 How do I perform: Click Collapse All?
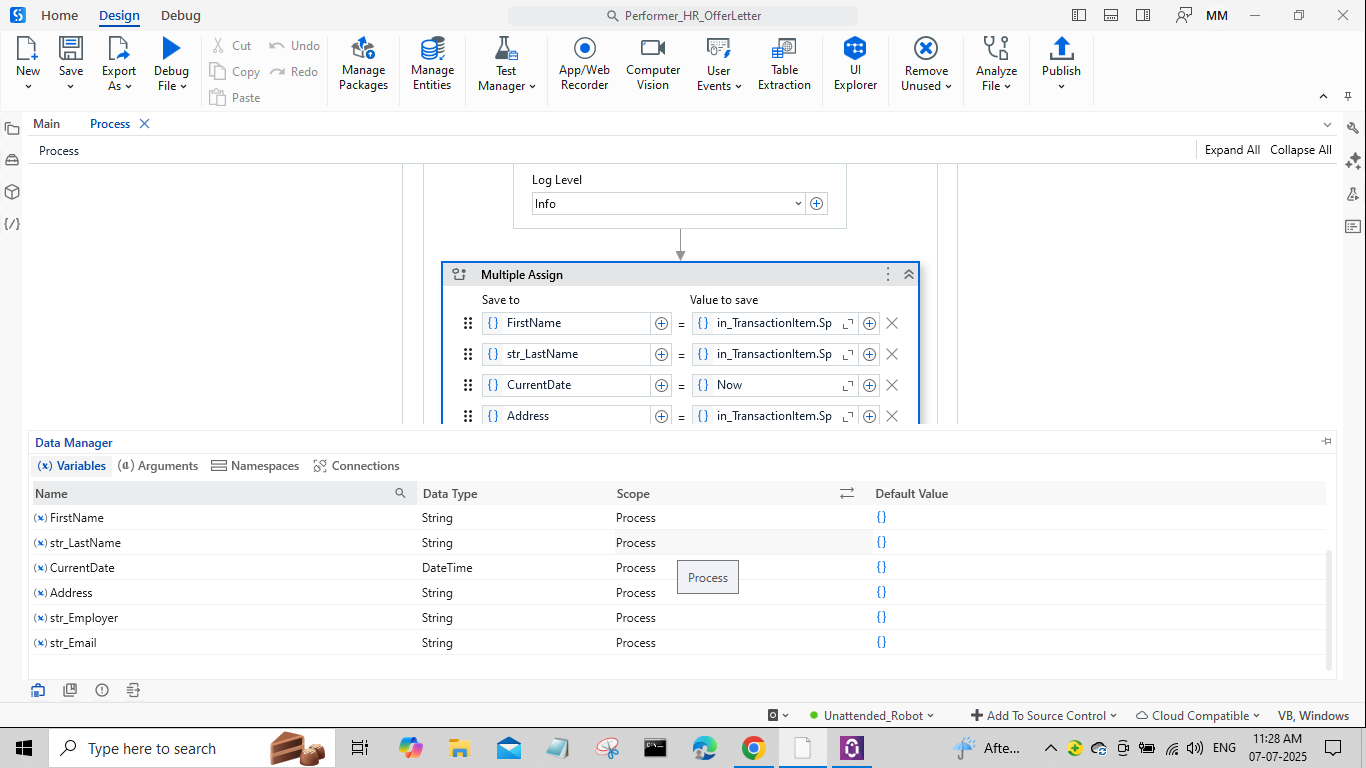point(1301,150)
